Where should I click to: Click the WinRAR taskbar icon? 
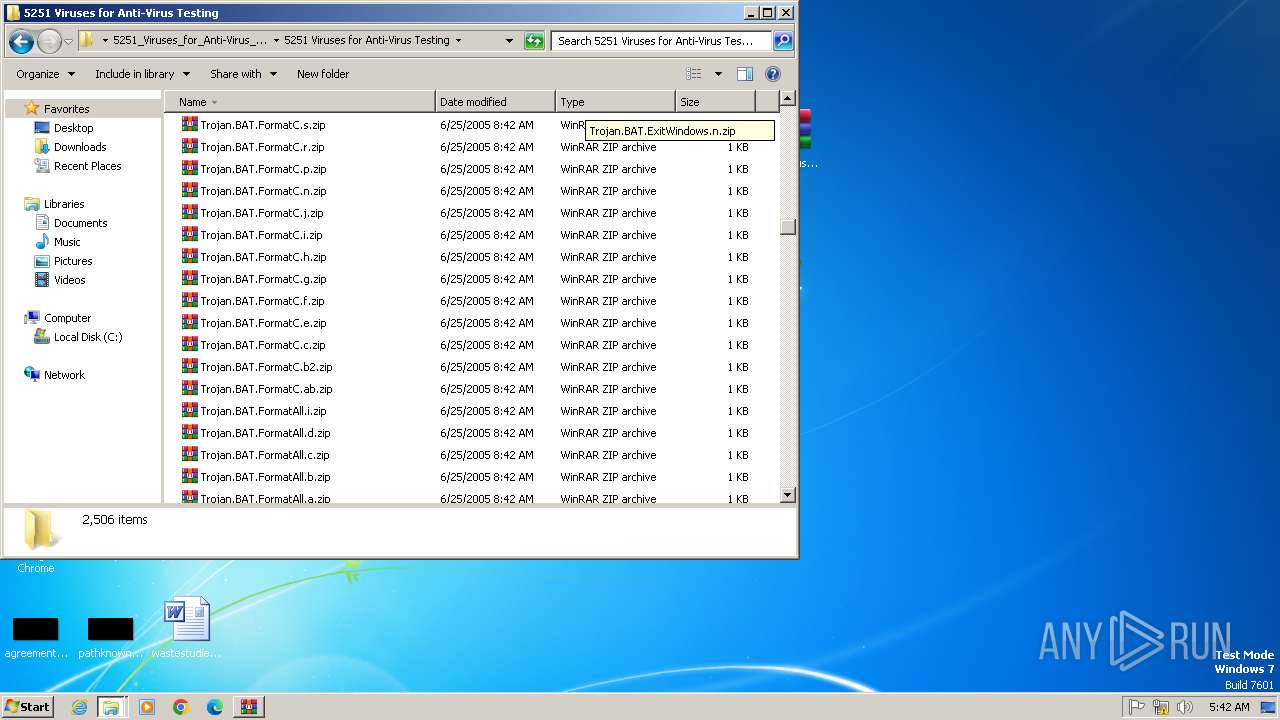[x=249, y=707]
